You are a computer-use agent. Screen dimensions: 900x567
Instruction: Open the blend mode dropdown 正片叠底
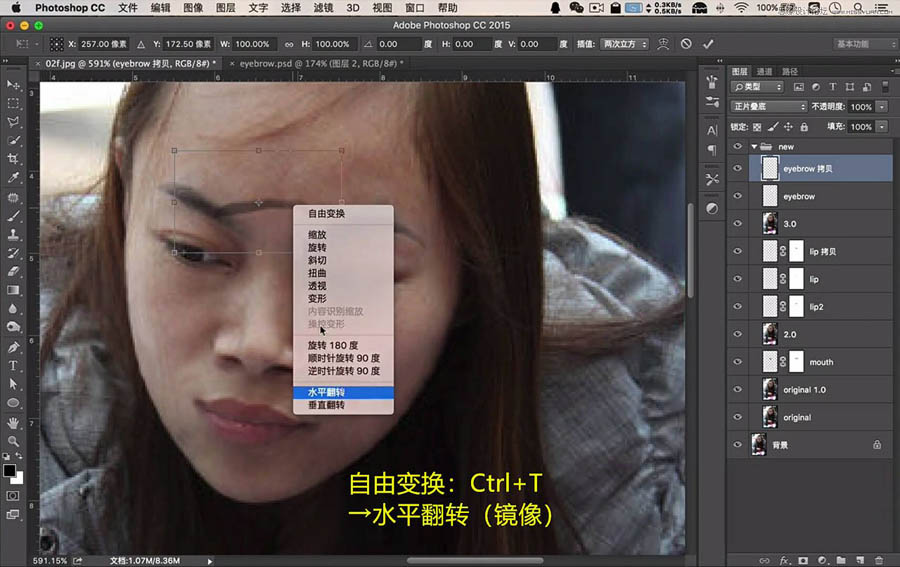[x=769, y=107]
